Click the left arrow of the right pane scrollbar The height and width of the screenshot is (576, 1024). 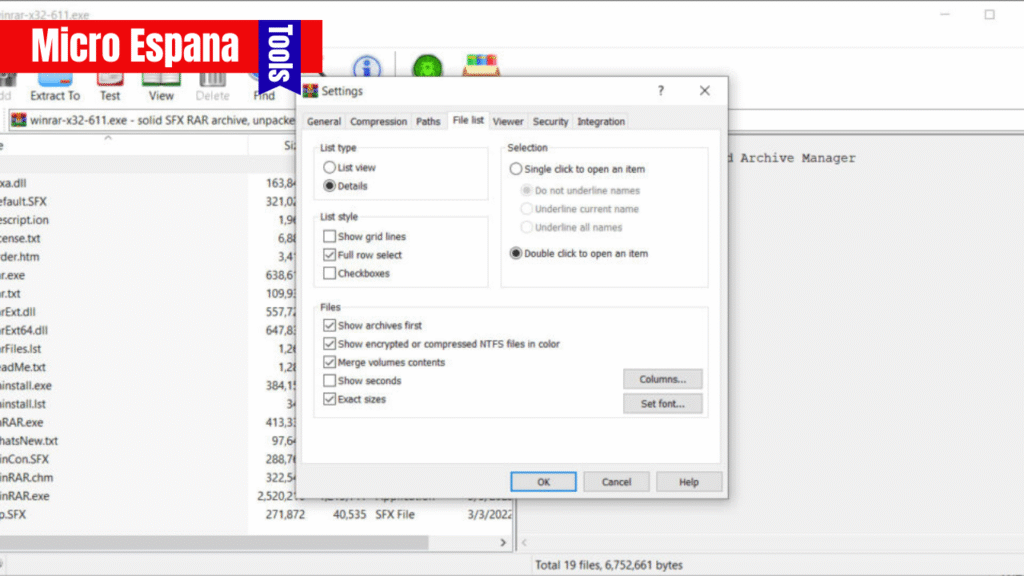[524, 542]
